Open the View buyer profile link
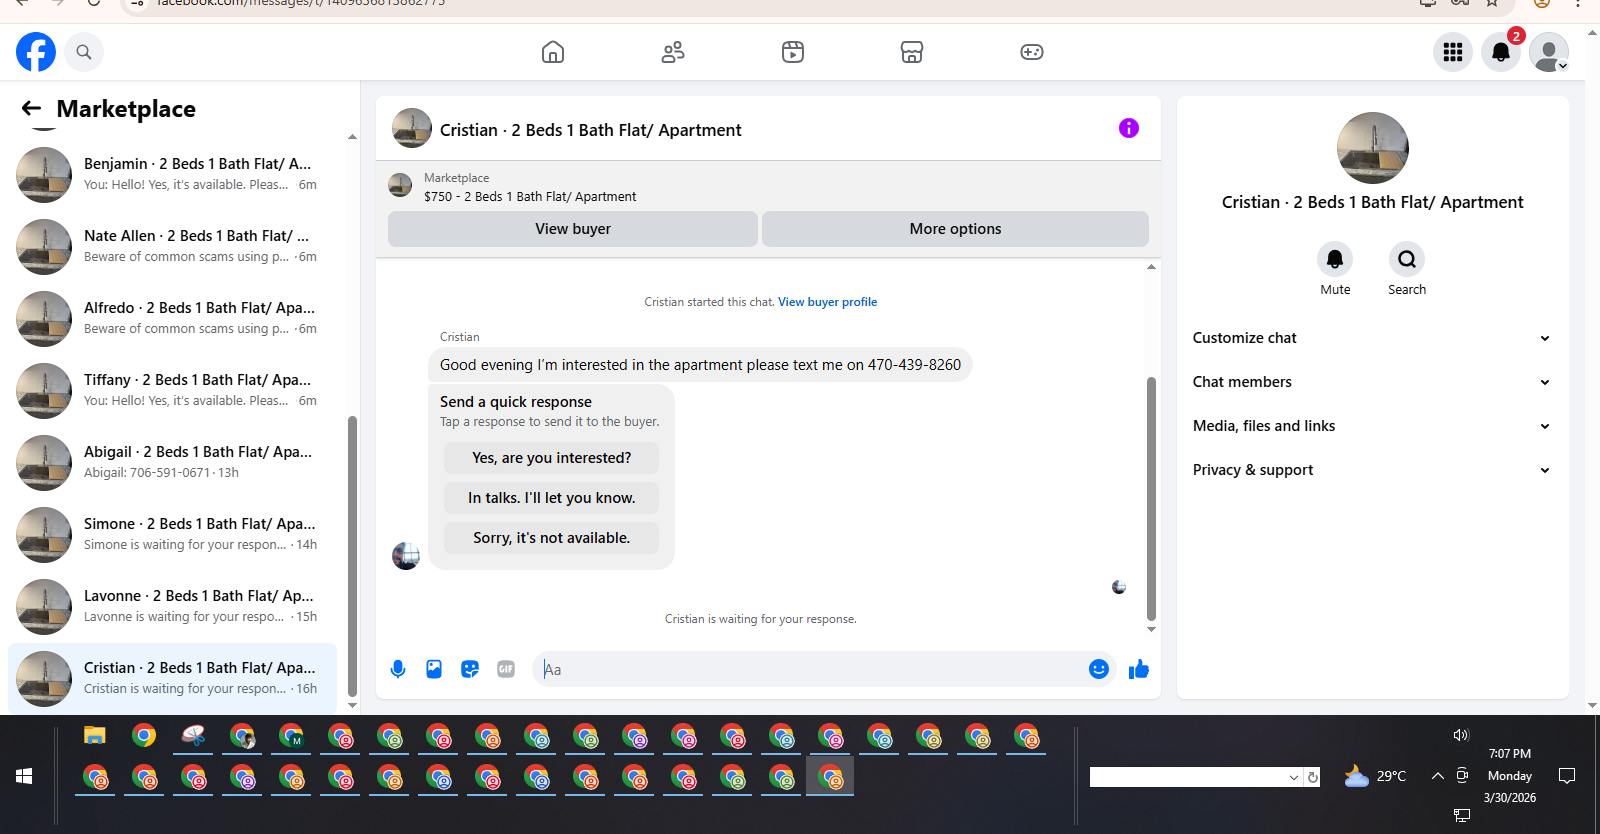 [x=827, y=302]
